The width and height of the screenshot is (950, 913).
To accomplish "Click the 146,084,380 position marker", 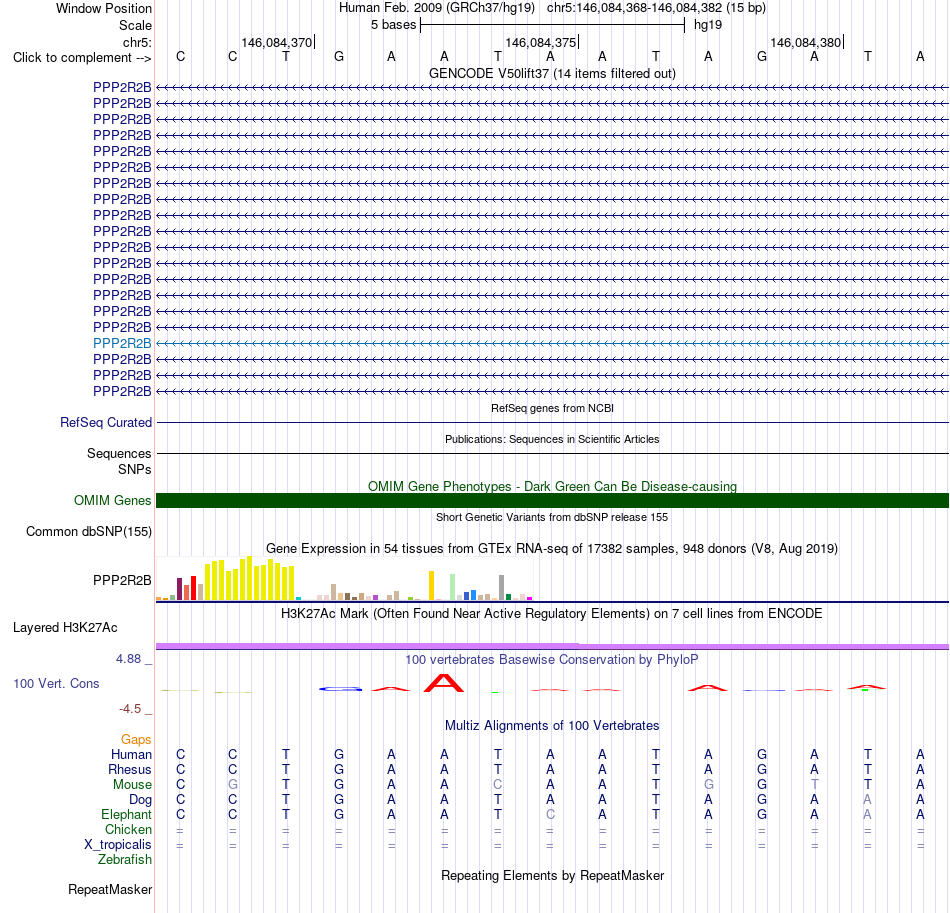I will pos(806,42).
